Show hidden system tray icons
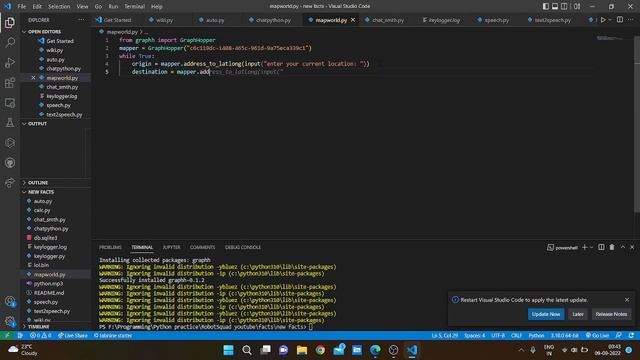This screenshot has height=360, width=640. [521, 350]
